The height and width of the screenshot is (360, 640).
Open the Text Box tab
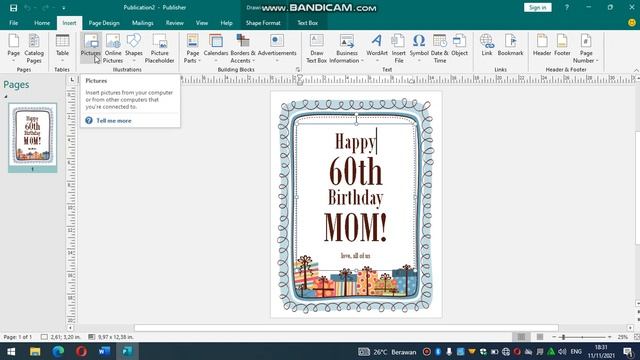[307, 23]
